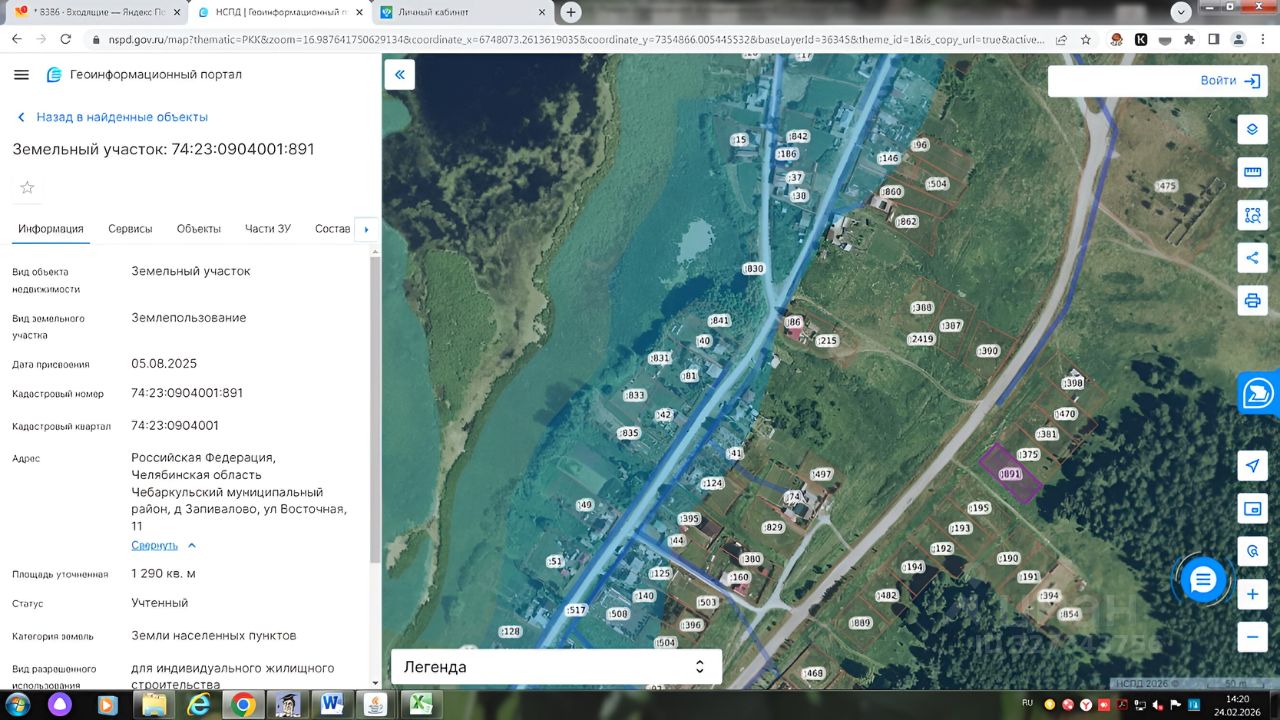The image size is (1280, 720).
Task: Zoom out of the map
Action: pyautogui.click(x=1251, y=636)
